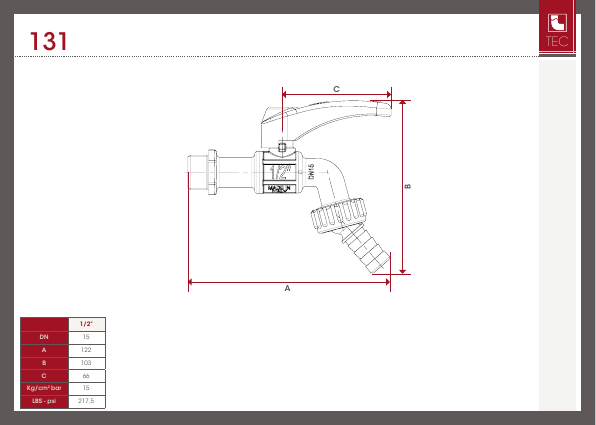Click the value 103 cell

(x=87, y=363)
